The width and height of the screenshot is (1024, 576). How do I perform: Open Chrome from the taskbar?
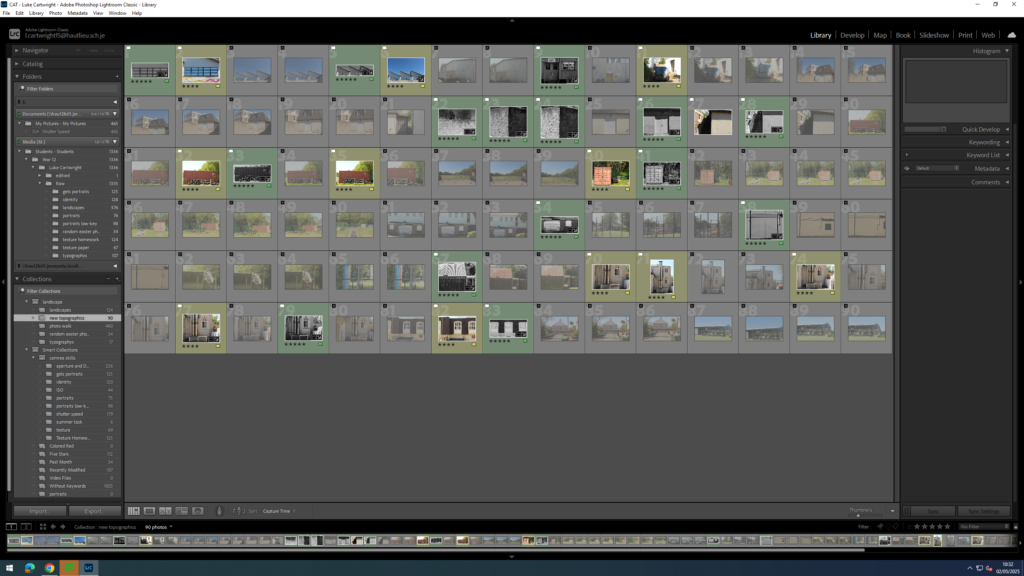[x=50, y=568]
